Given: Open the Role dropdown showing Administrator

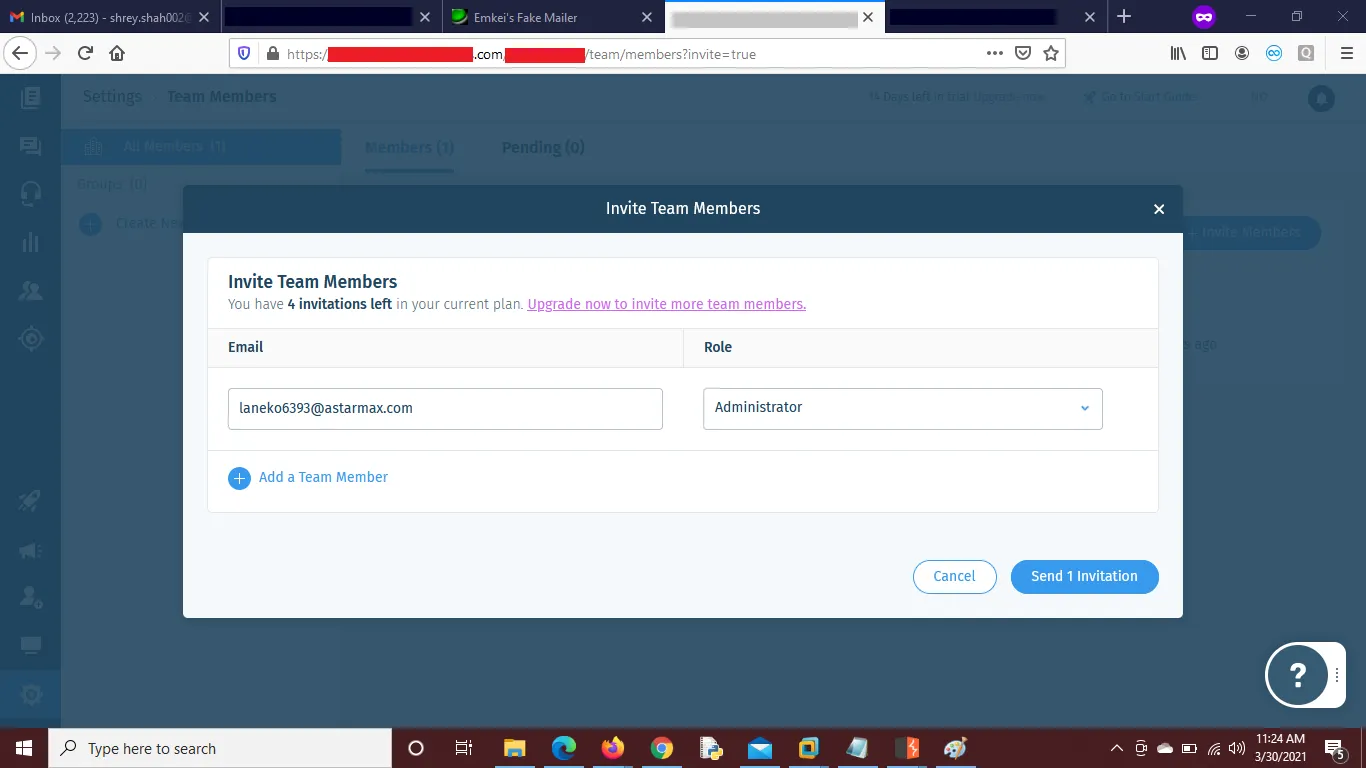Looking at the screenshot, I should [x=902, y=408].
